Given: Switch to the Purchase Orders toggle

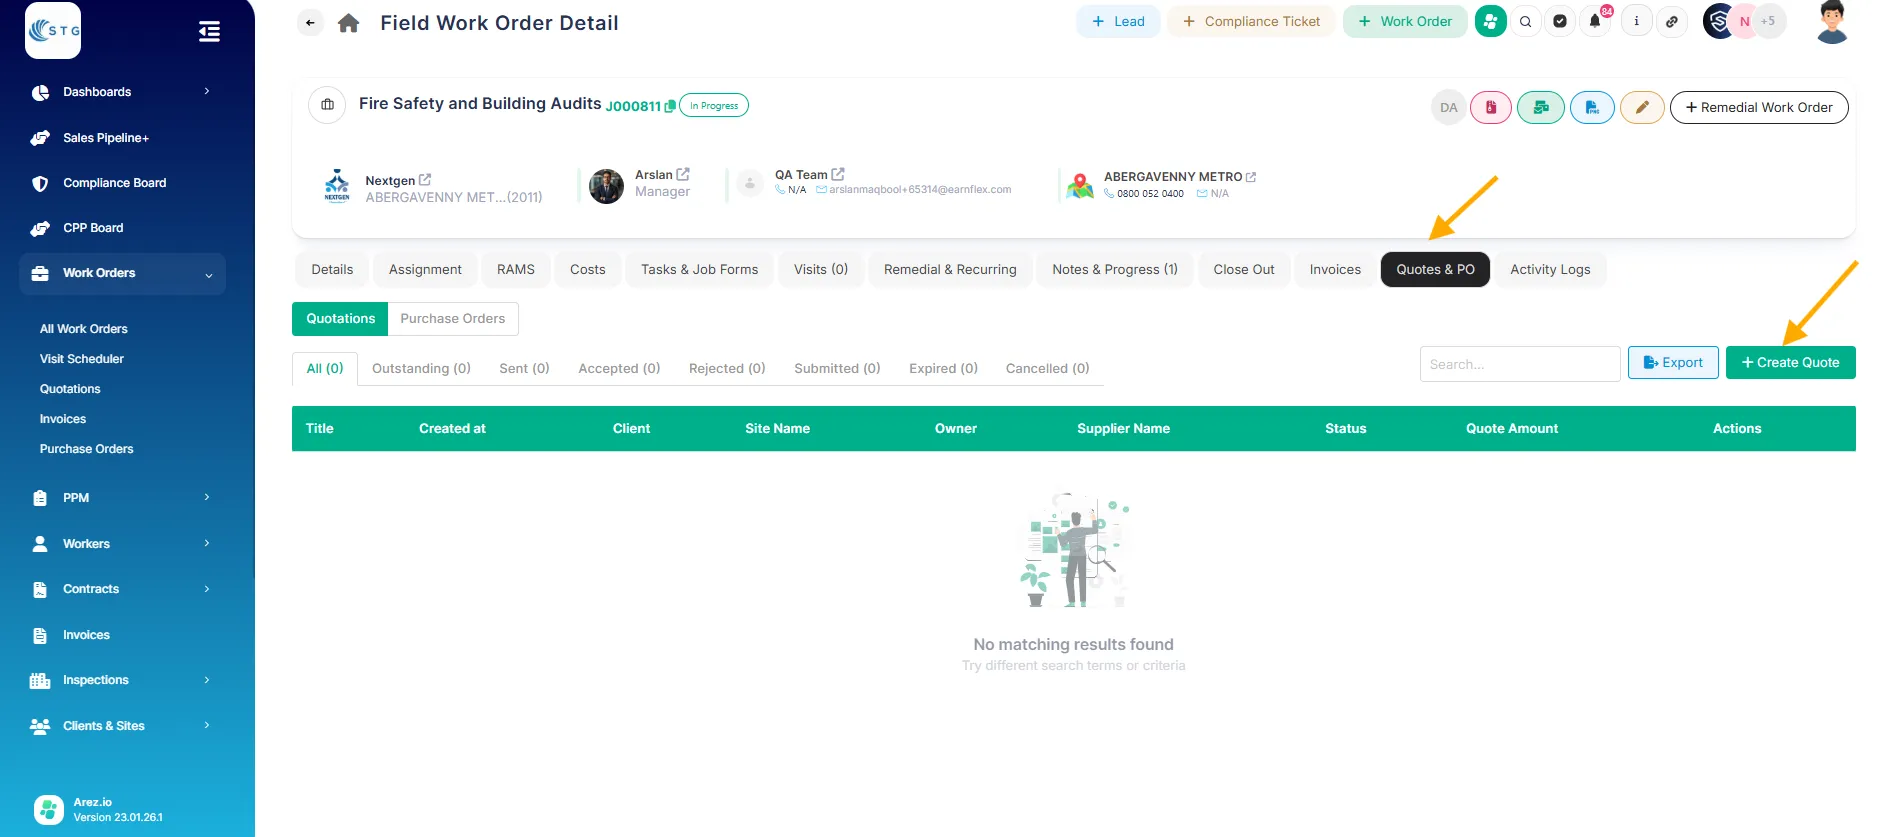Looking at the screenshot, I should tap(452, 319).
